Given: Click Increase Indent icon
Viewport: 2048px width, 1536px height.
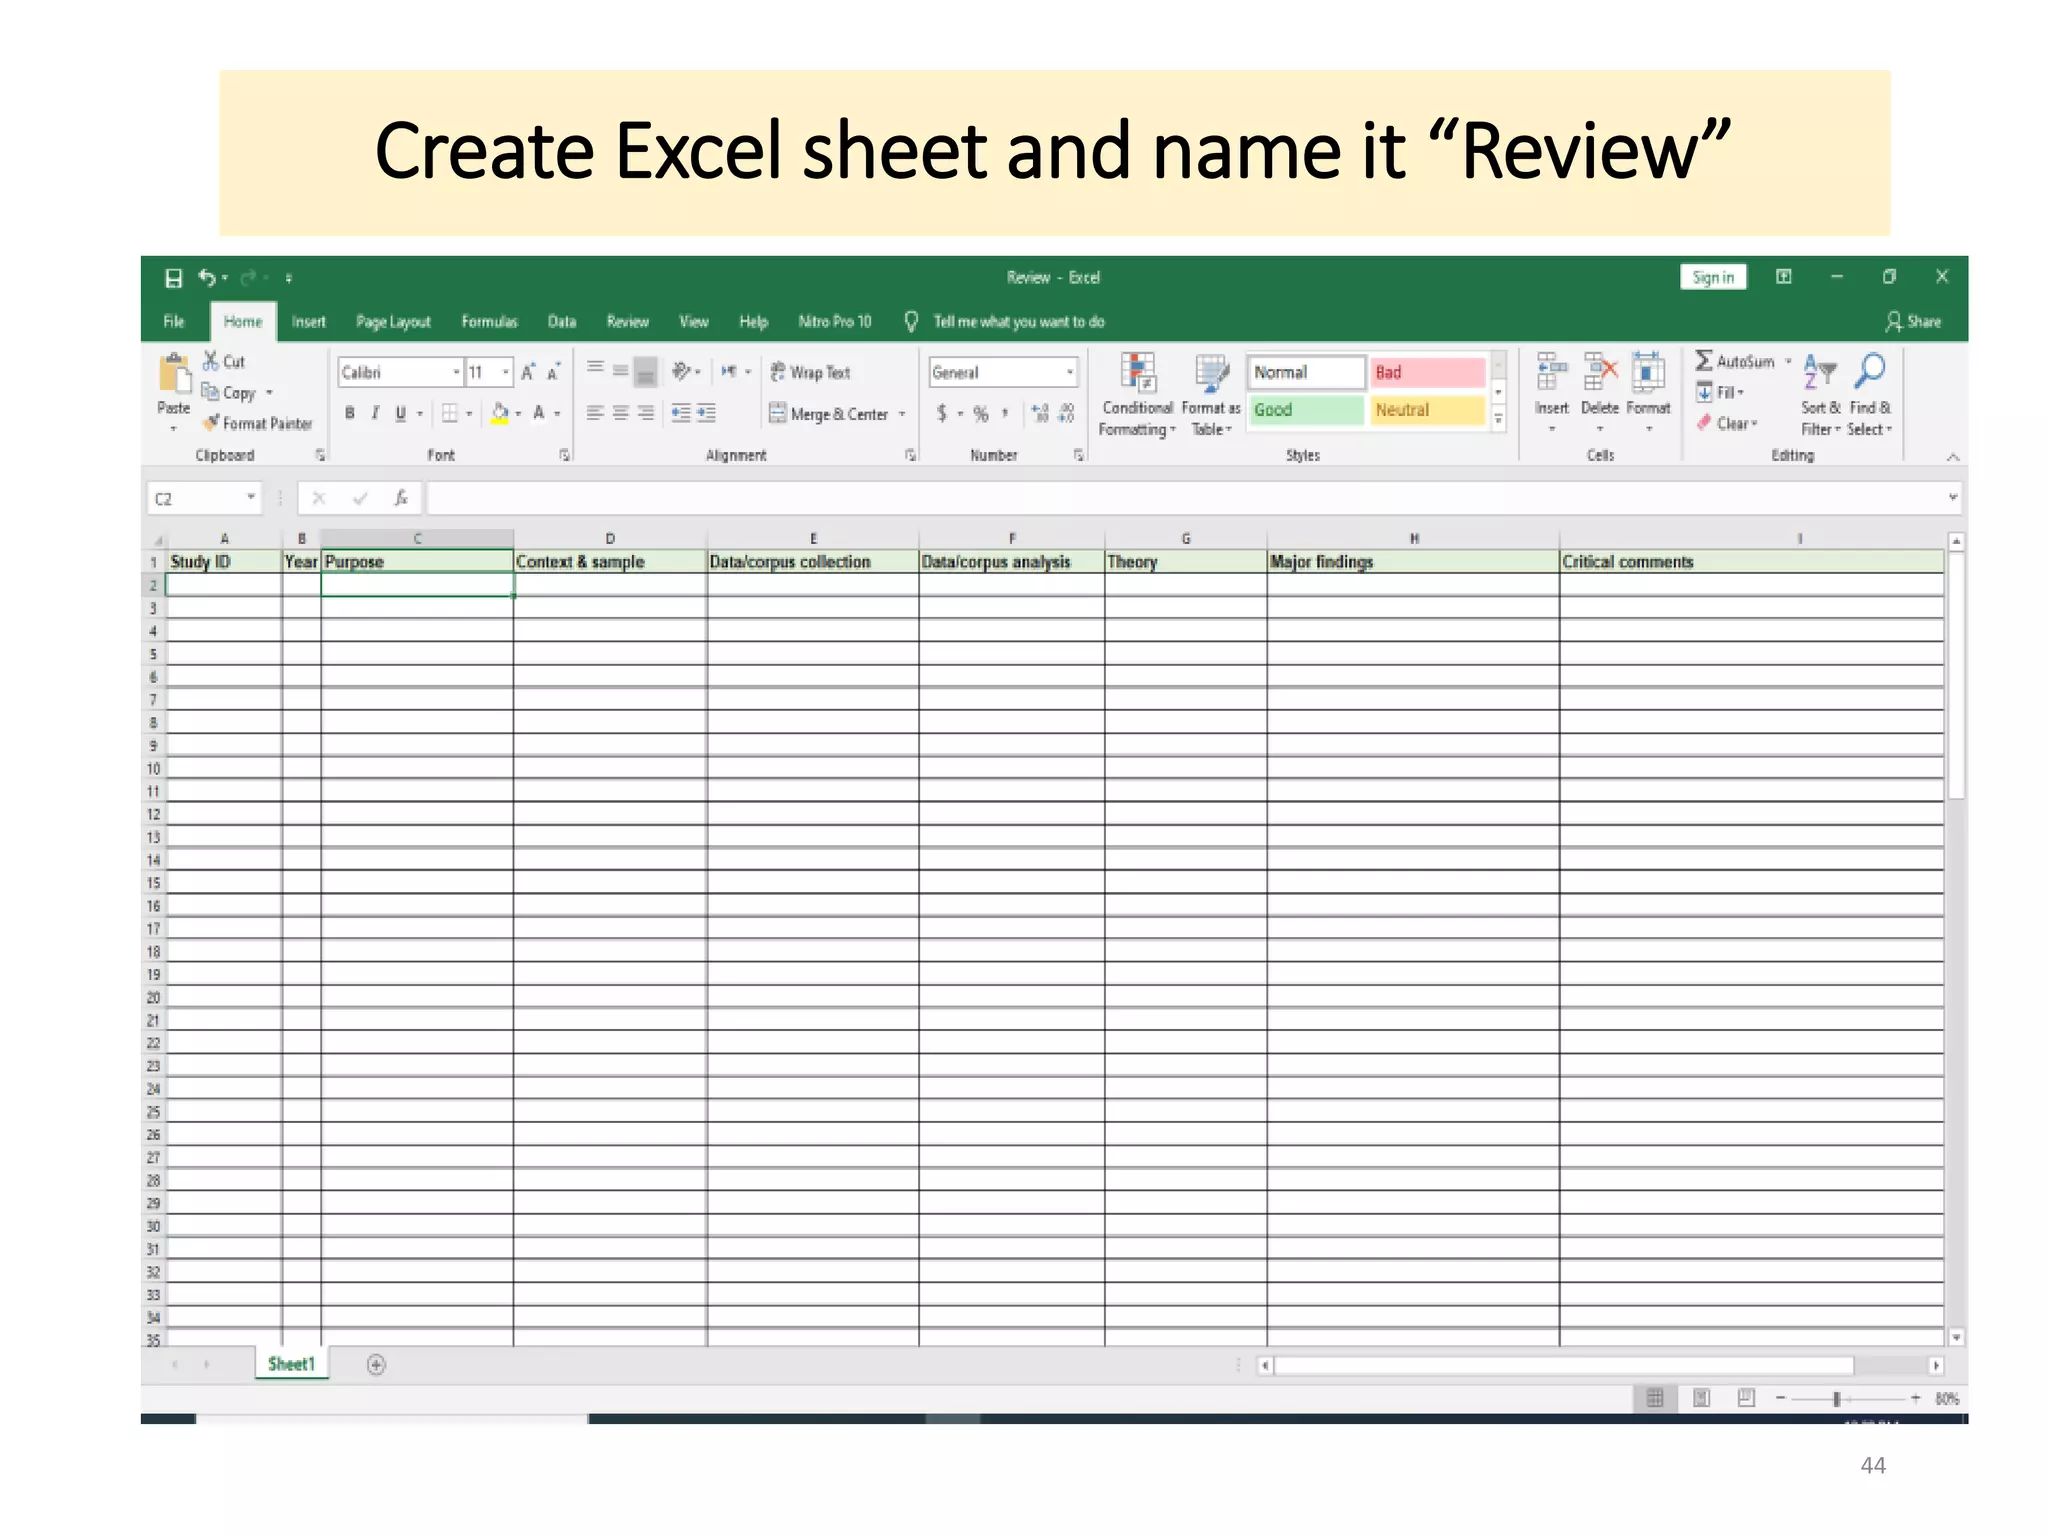Looking at the screenshot, I should tap(707, 413).
